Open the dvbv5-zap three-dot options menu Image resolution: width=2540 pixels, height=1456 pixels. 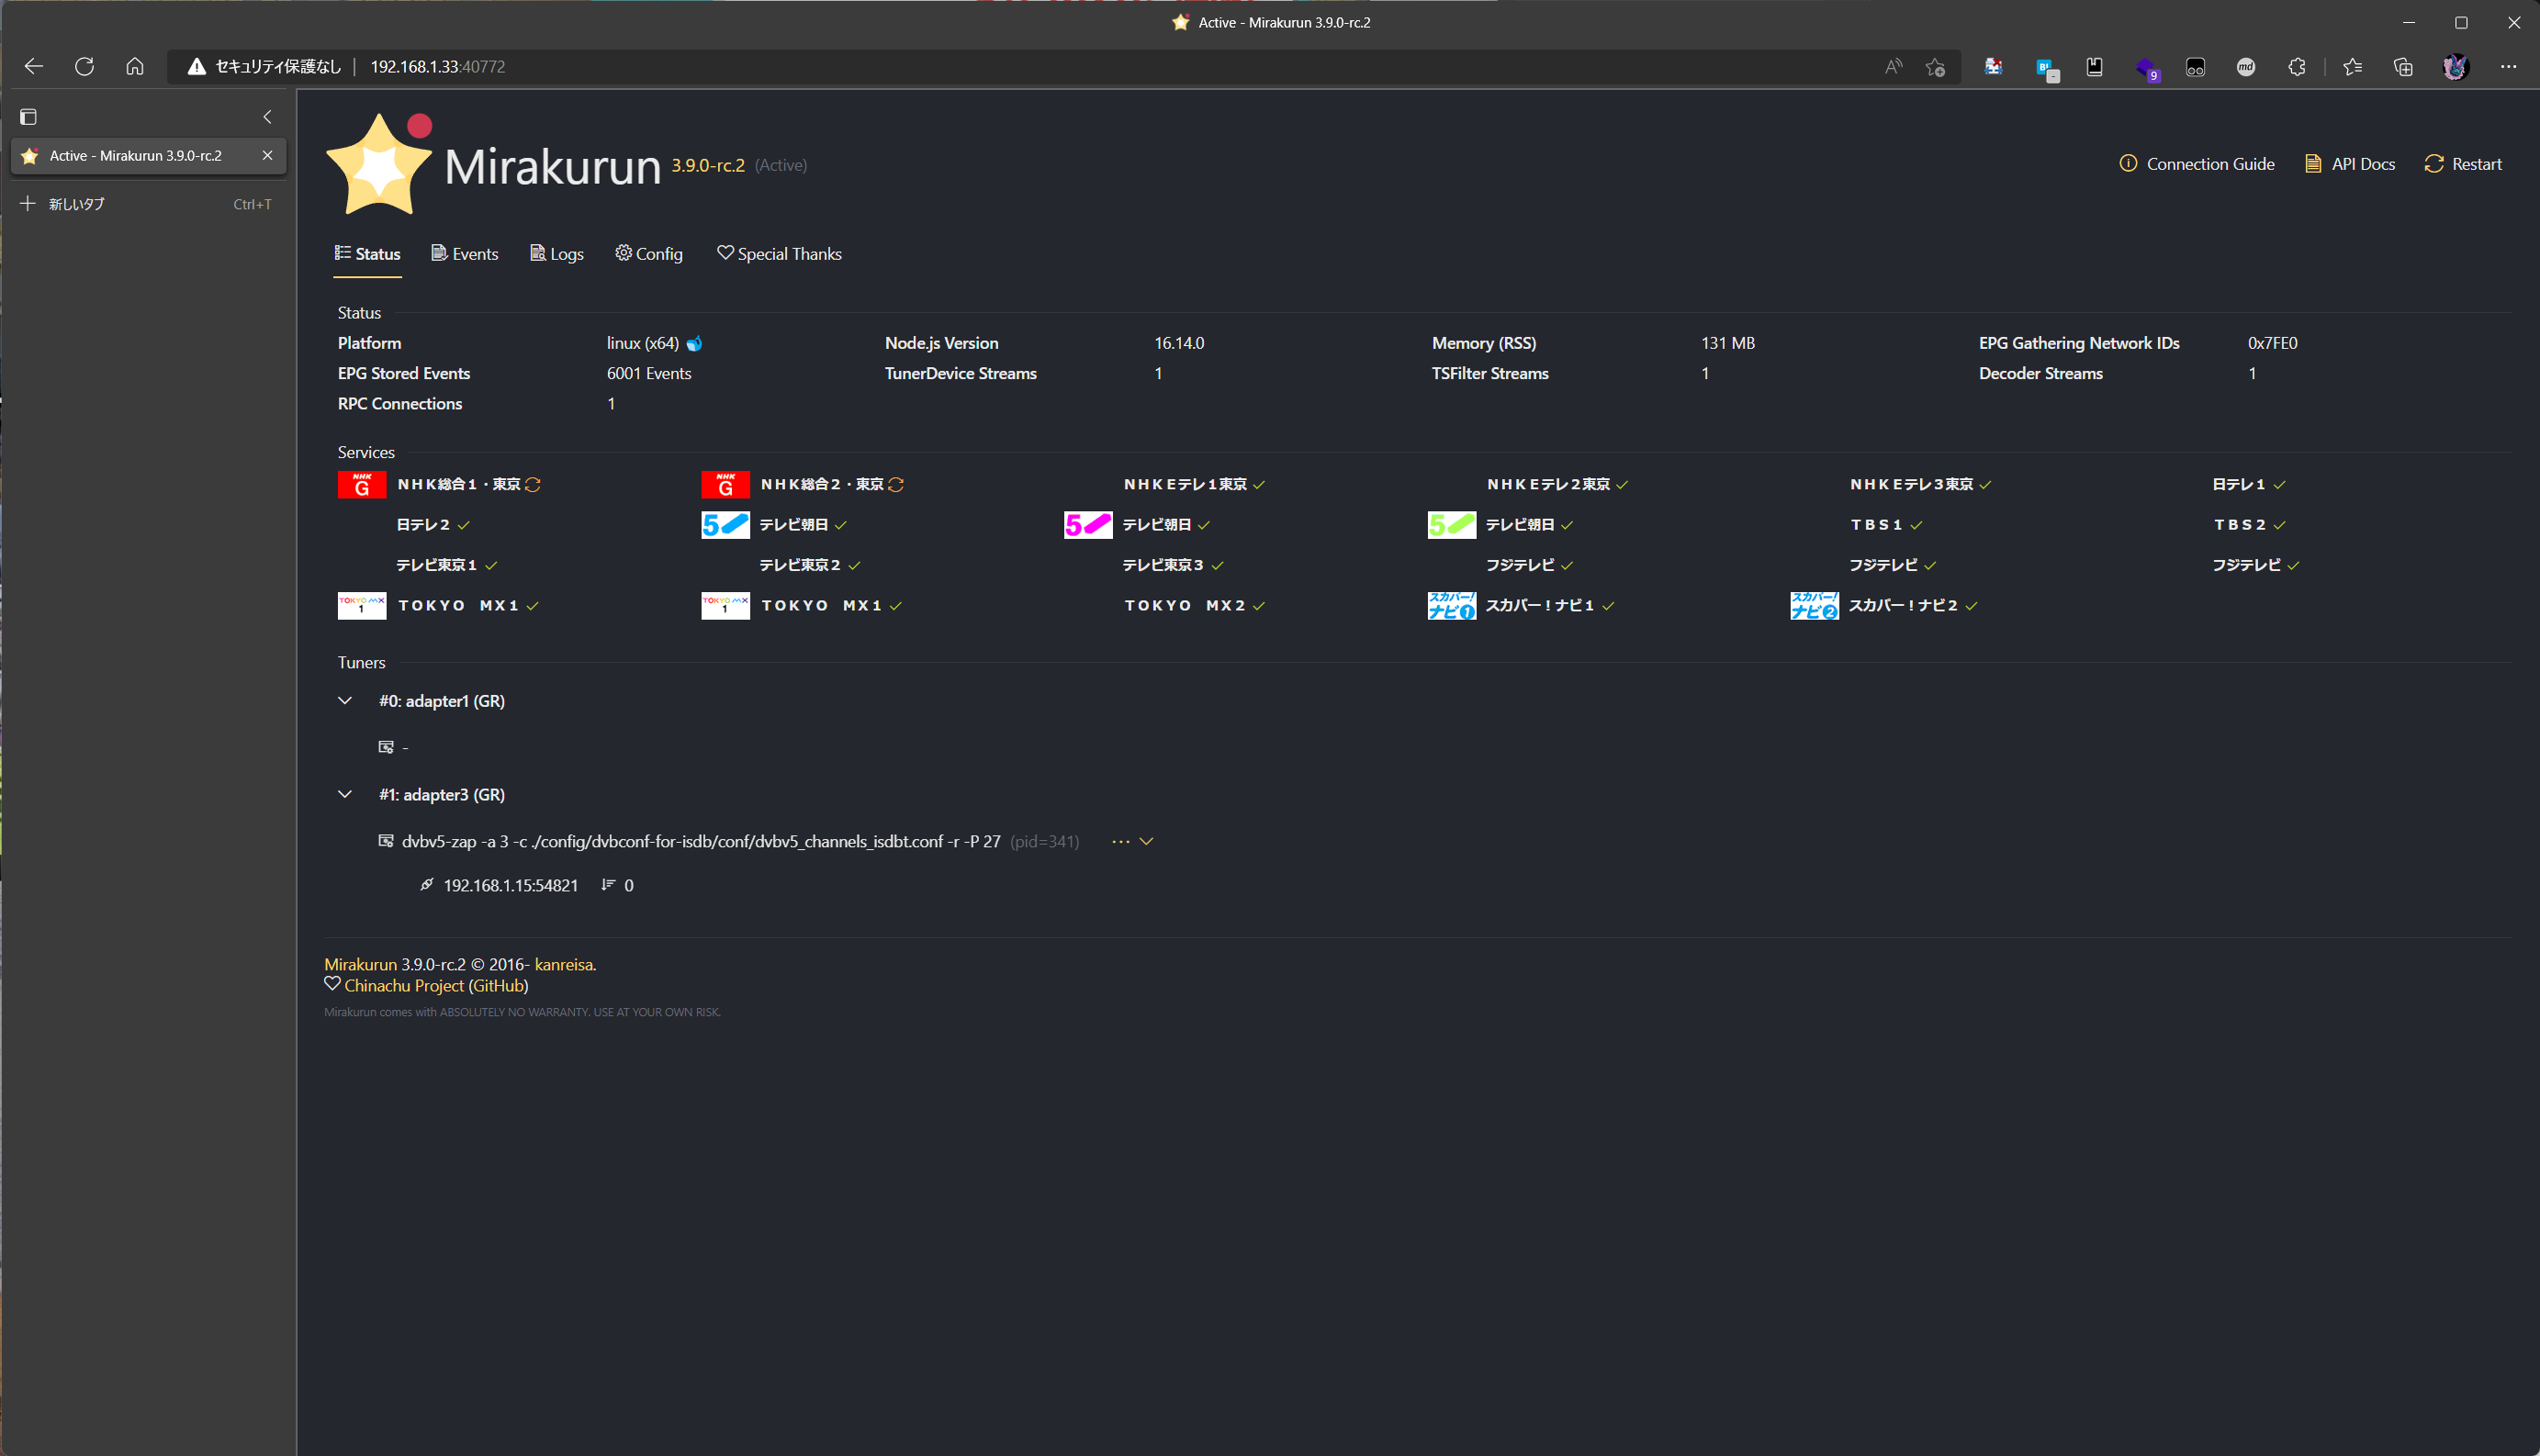pyautogui.click(x=1120, y=841)
